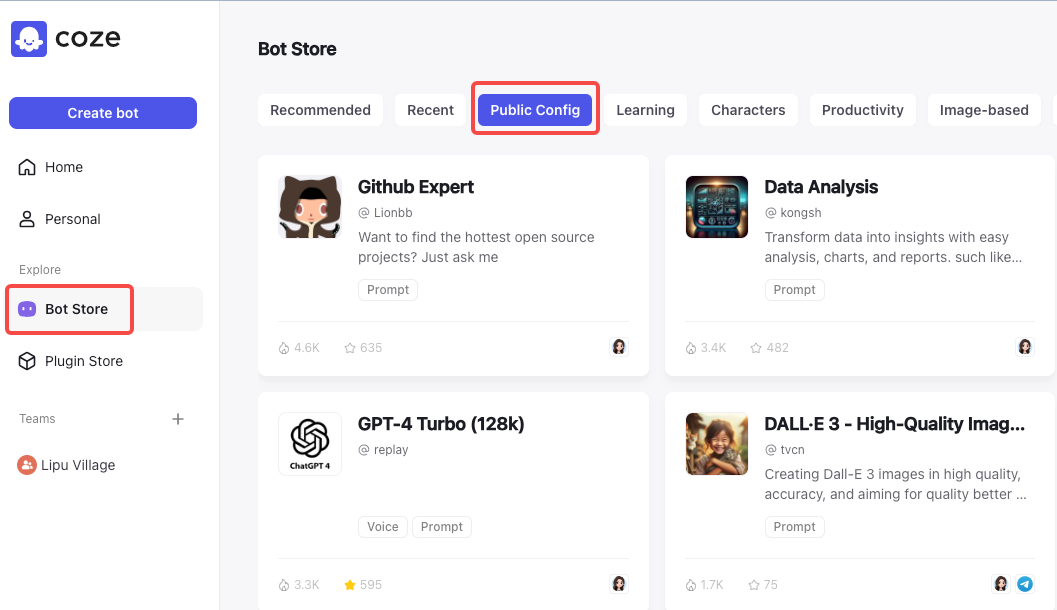The image size is (1057, 610).
Task: Click the Github Expert description text
Action: [476, 247]
